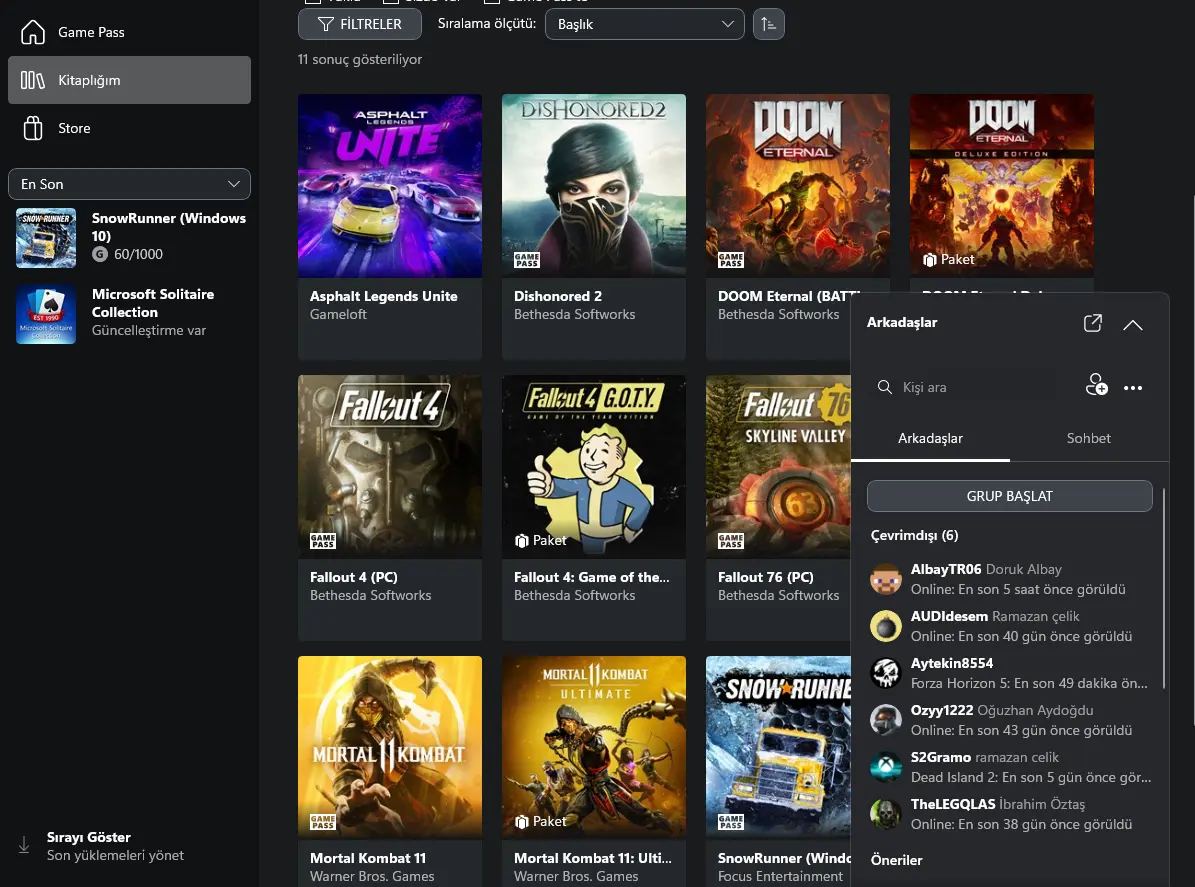The width and height of the screenshot is (1195, 887).
Task: Click the friends list scrollbar
Action: [x=1164, y=588]
